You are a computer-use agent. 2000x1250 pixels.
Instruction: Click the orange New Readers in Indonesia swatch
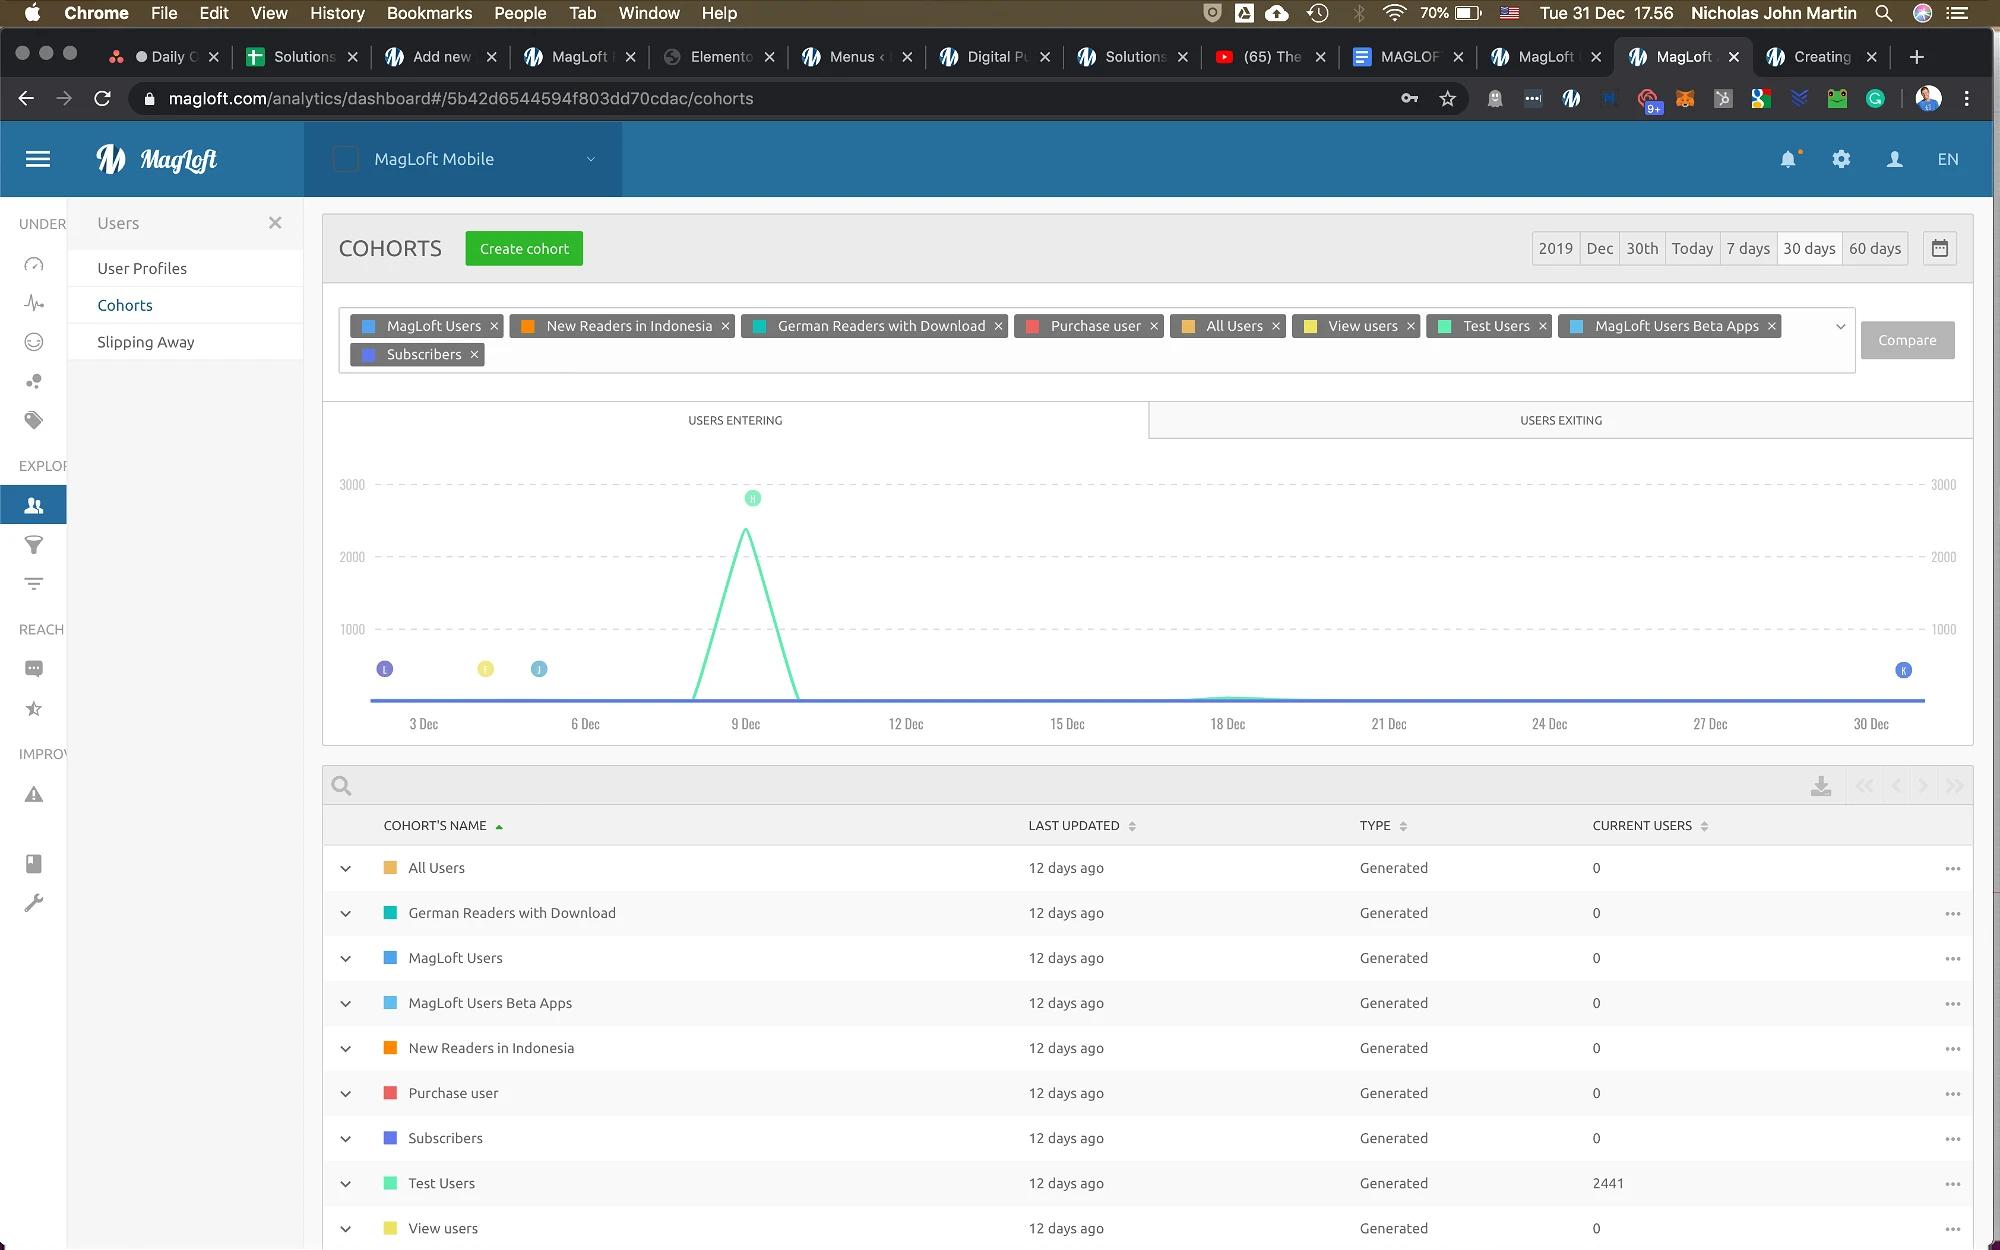tap(391, 1048)
